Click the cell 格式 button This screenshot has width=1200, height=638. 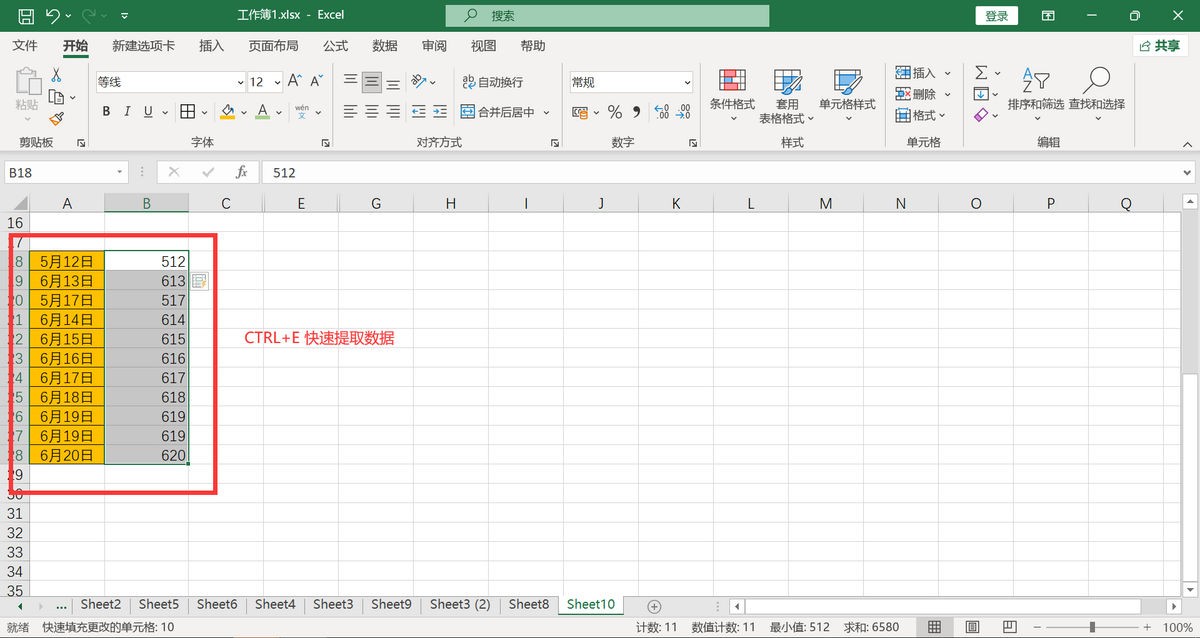point(920,116)
